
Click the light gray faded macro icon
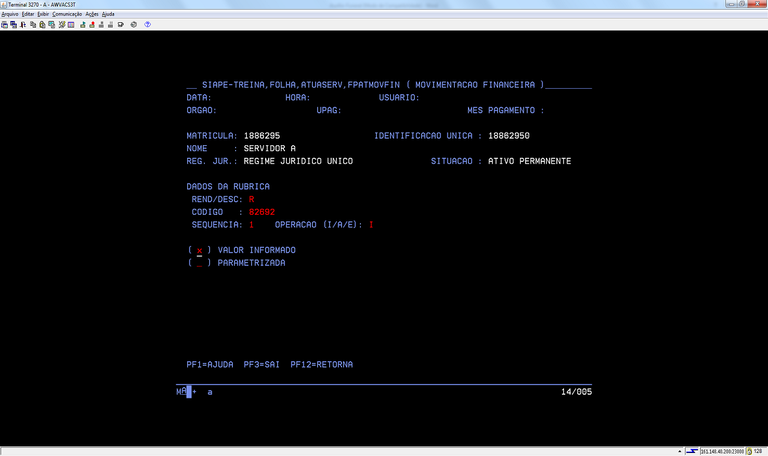coord(110,24)
